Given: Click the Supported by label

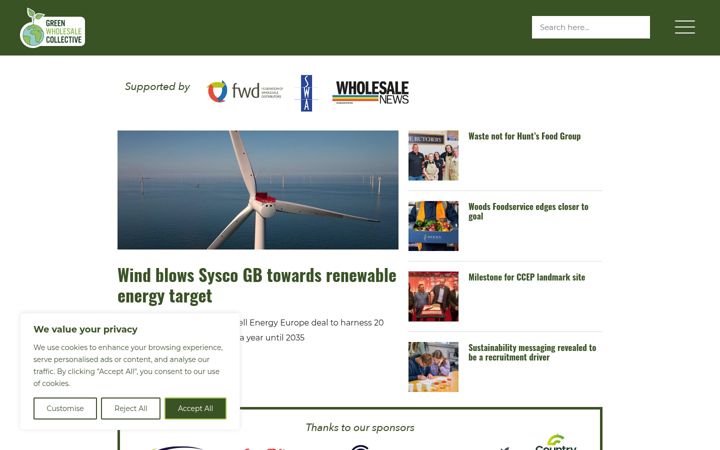Looking at the screenshot, I should [157, 87].
